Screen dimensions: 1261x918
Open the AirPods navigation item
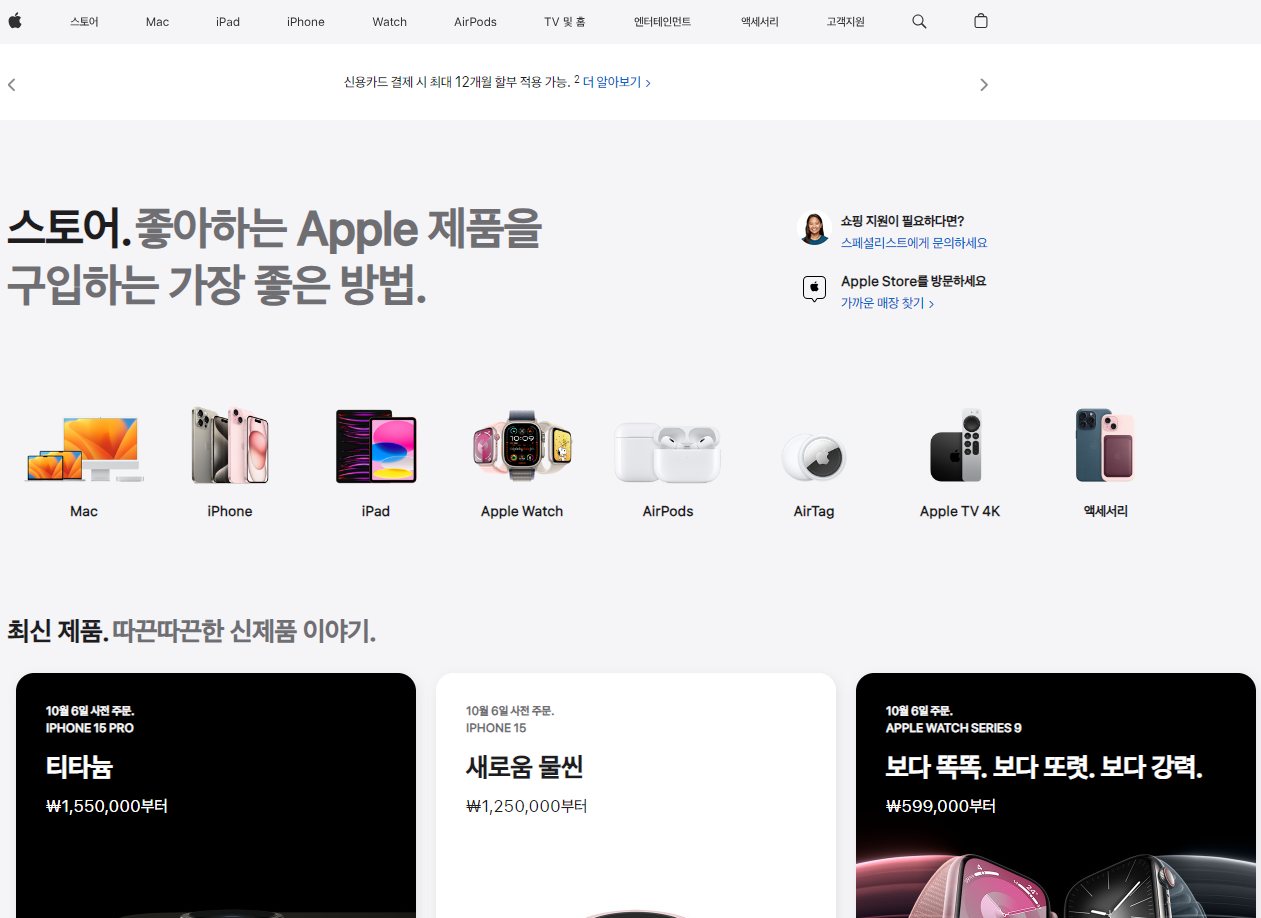(x=475, y=21)
